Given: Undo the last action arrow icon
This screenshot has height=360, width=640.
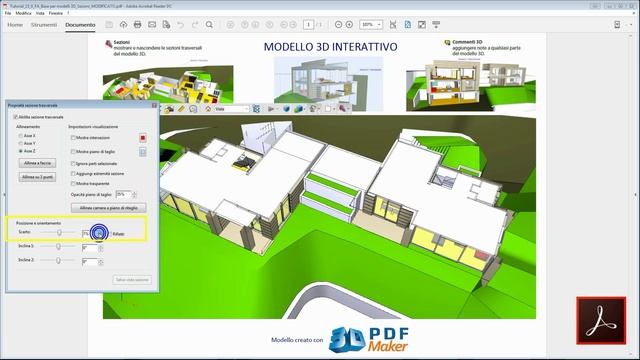Looking at the screenshot, I should pos(180,24).
